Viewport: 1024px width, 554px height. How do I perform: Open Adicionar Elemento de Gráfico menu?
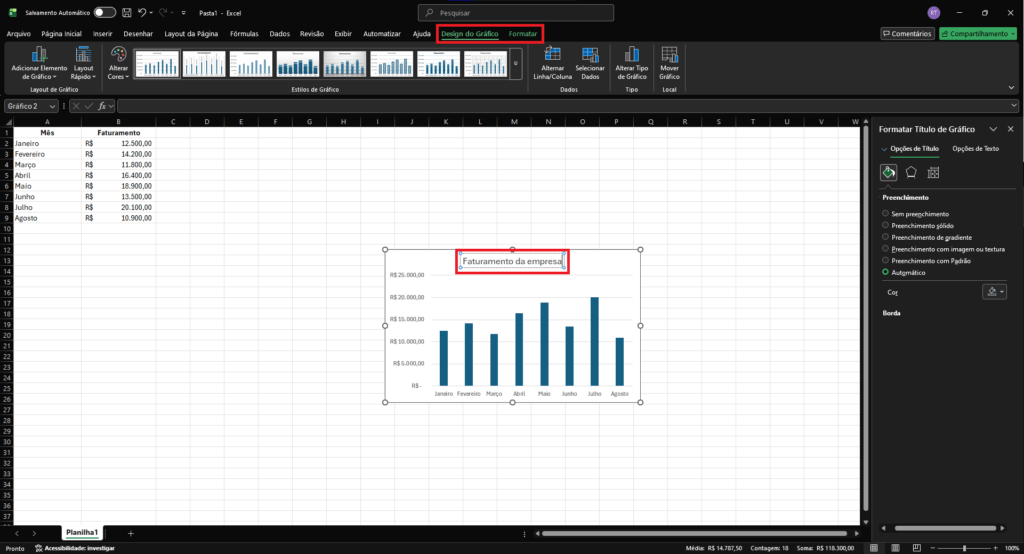click(x=39, y=63)
